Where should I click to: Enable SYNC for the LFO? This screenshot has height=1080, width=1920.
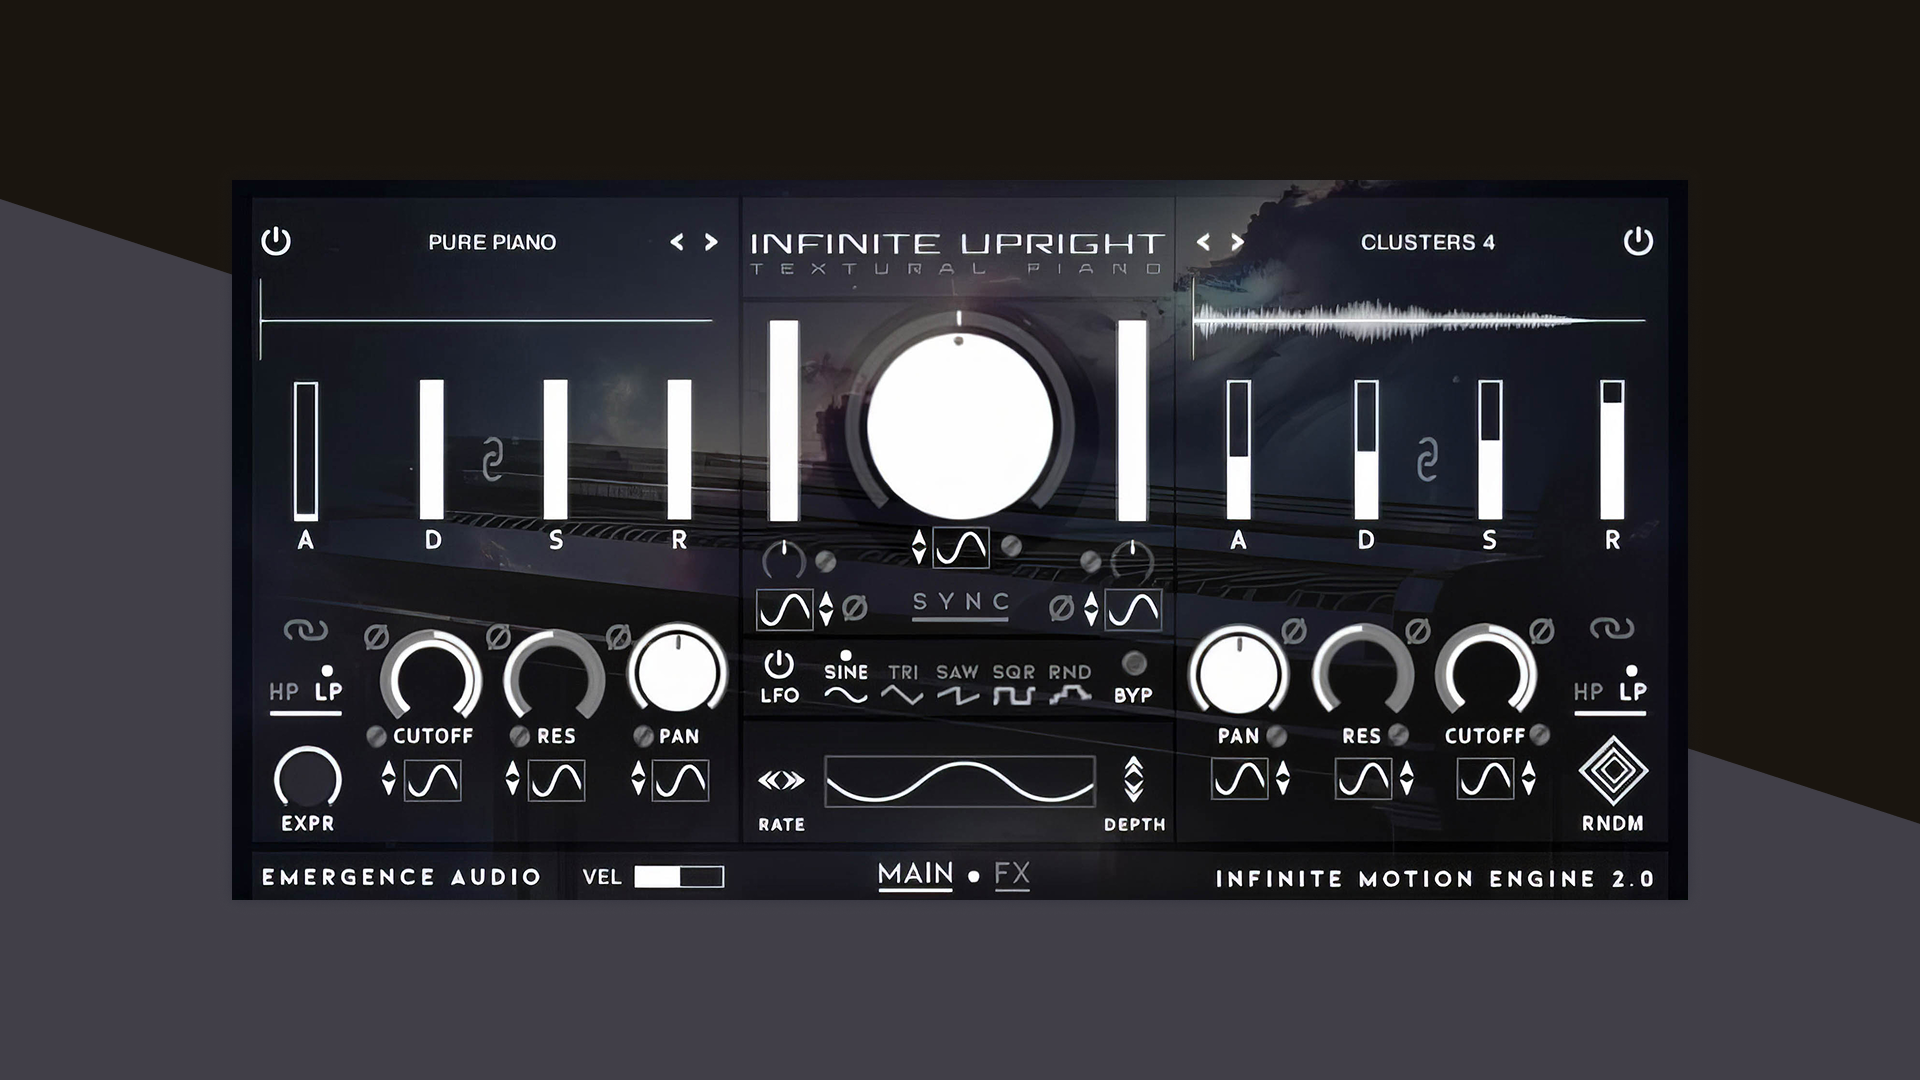click(x=959, y=601)
